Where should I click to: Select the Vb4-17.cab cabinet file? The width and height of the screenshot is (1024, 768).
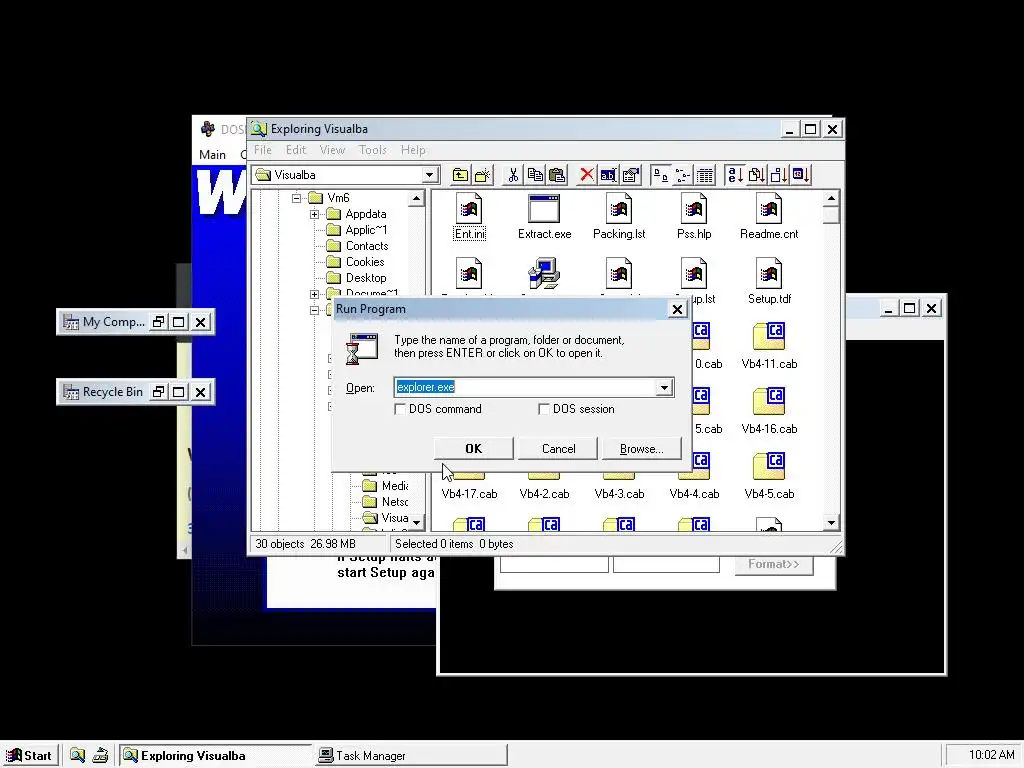pyautogui.click(x=469, y=494)
